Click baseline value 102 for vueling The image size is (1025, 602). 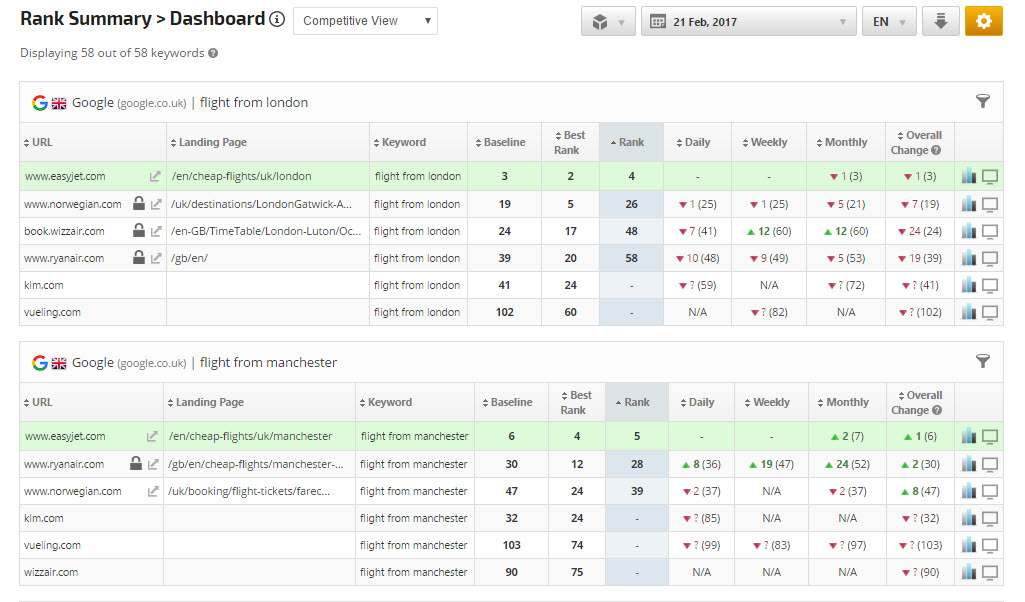pos(505,312)
